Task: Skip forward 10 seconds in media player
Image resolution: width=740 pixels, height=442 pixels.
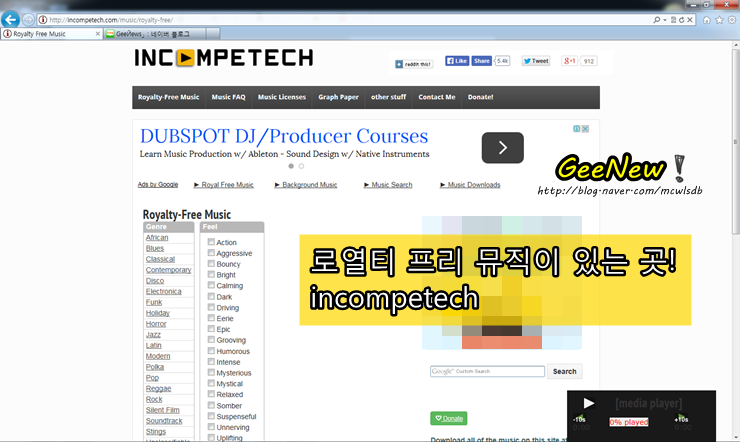Action: tap(681, 418)
